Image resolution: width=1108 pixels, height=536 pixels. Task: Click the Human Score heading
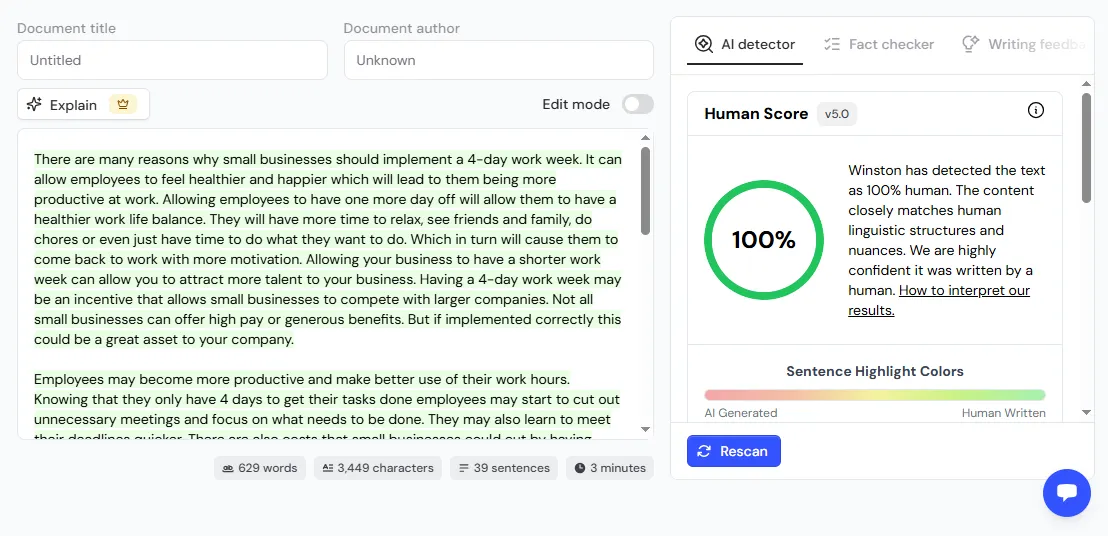click(756, 114)
